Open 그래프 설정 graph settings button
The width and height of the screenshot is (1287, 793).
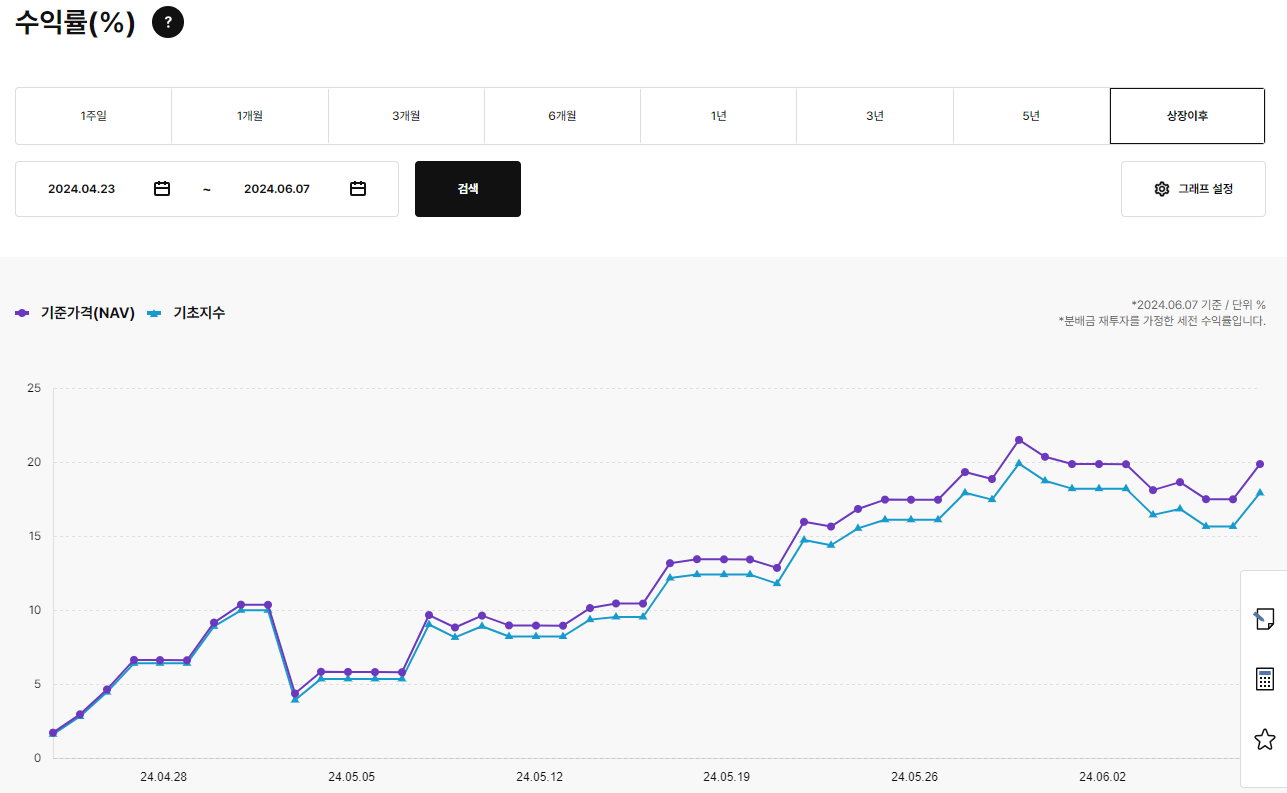click(x=1193, y=189)
